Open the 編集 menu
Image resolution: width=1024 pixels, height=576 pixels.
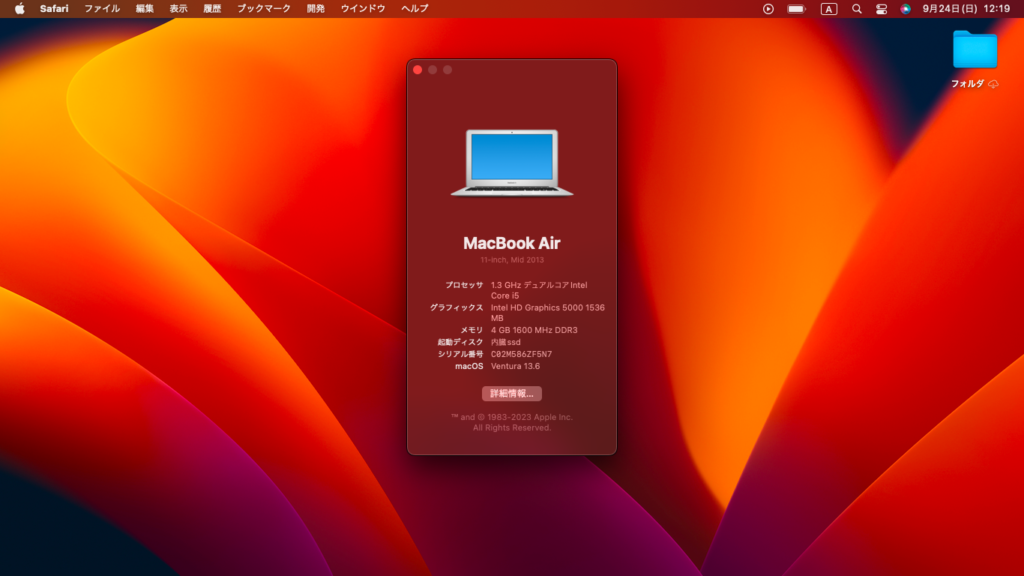pyautogui.click(x=144, y=8)
